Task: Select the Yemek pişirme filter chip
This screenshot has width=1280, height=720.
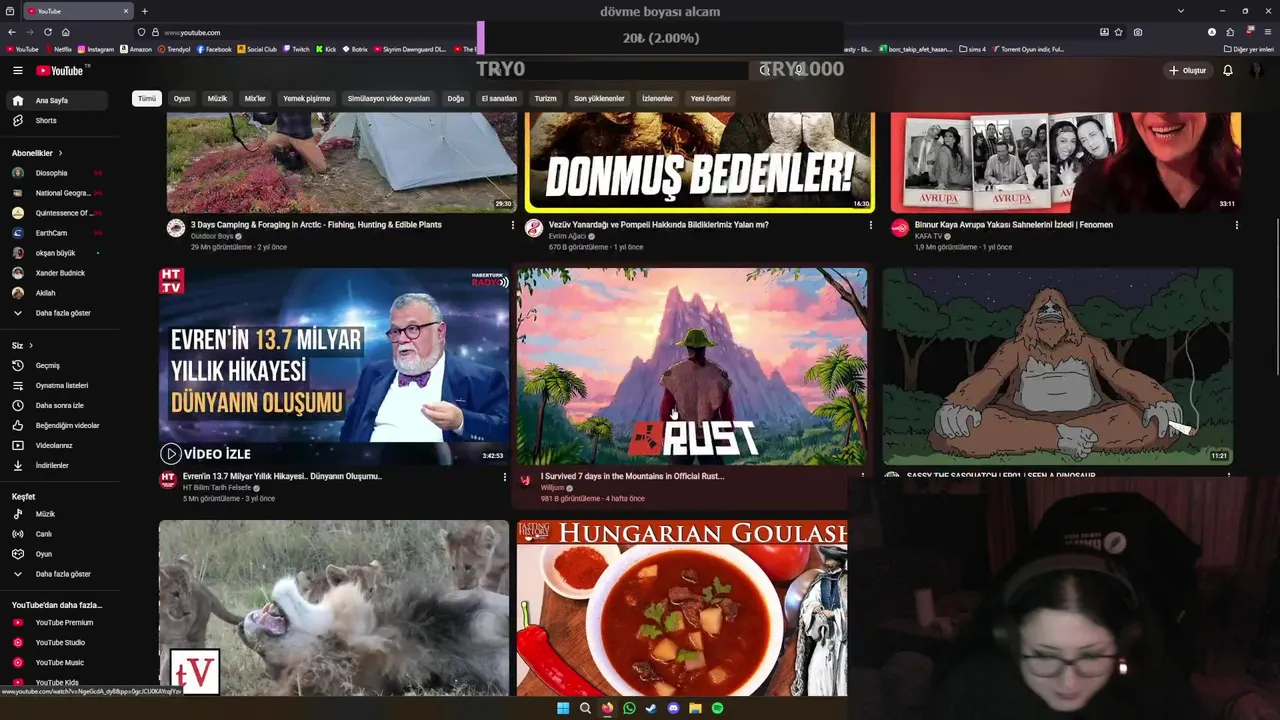Action: (306, 99)
